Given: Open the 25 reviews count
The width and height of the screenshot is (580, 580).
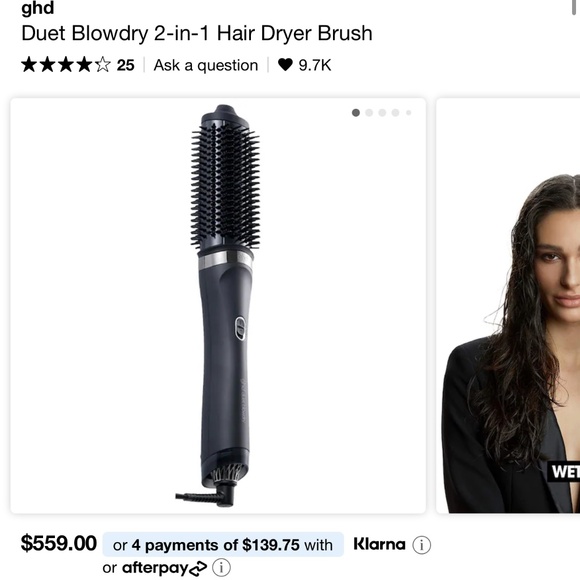Looking at the screenshot, I should pyautogui.click(x=125, y=65).
